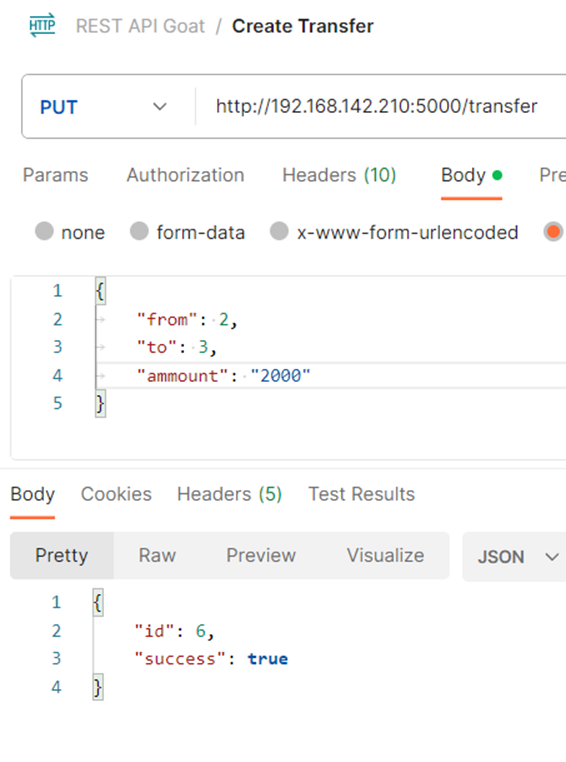Click the request URL field

(x=381, y=106)
